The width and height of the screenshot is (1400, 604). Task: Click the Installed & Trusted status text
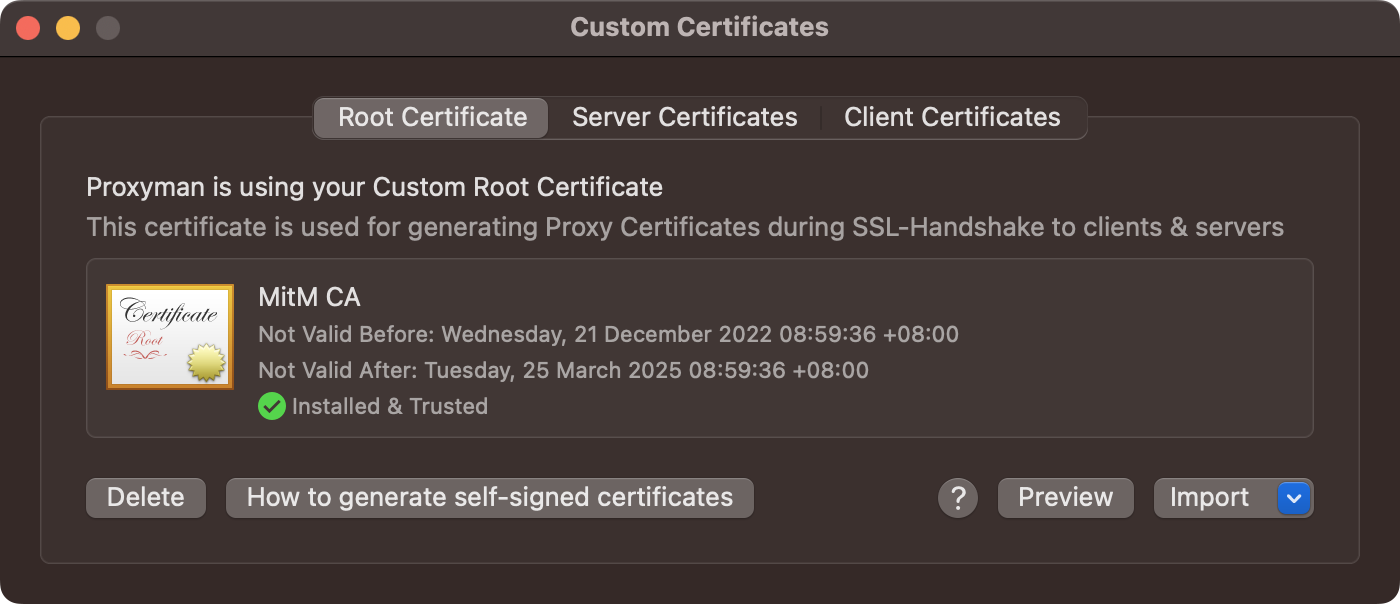coord(390,406)
